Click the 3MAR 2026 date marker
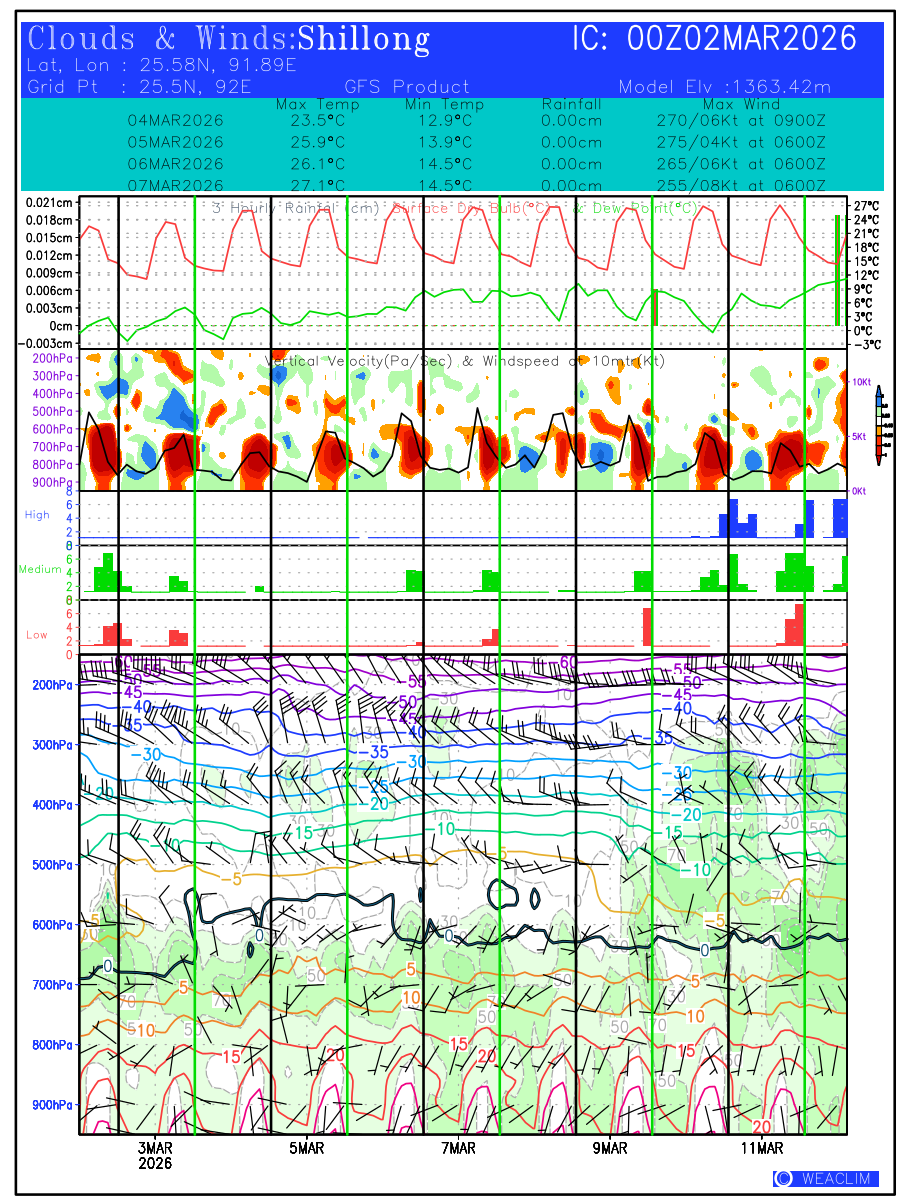Screen dimensions: 900x1200 (155, 1156)
